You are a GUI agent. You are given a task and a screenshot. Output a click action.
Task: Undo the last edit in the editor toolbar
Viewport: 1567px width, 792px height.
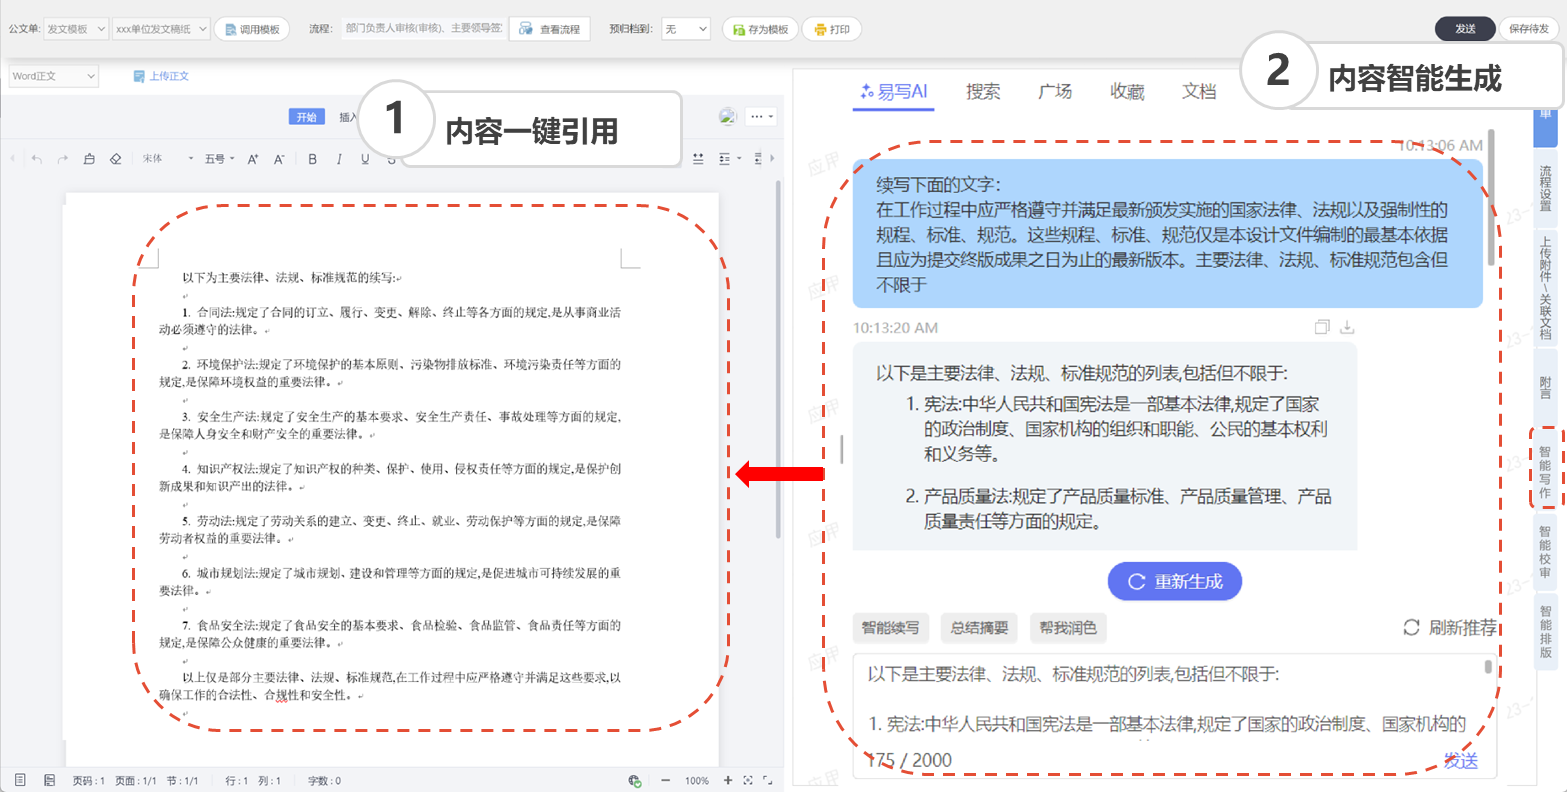pyautogui.click(x=37, y=159)
